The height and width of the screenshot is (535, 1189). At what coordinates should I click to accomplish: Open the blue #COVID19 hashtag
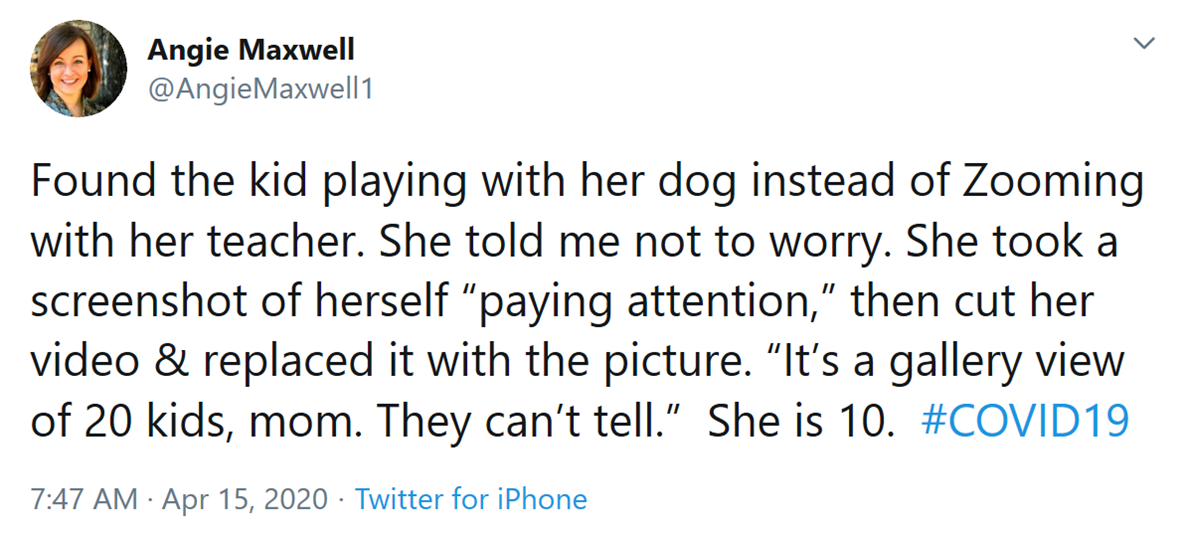1025,421
